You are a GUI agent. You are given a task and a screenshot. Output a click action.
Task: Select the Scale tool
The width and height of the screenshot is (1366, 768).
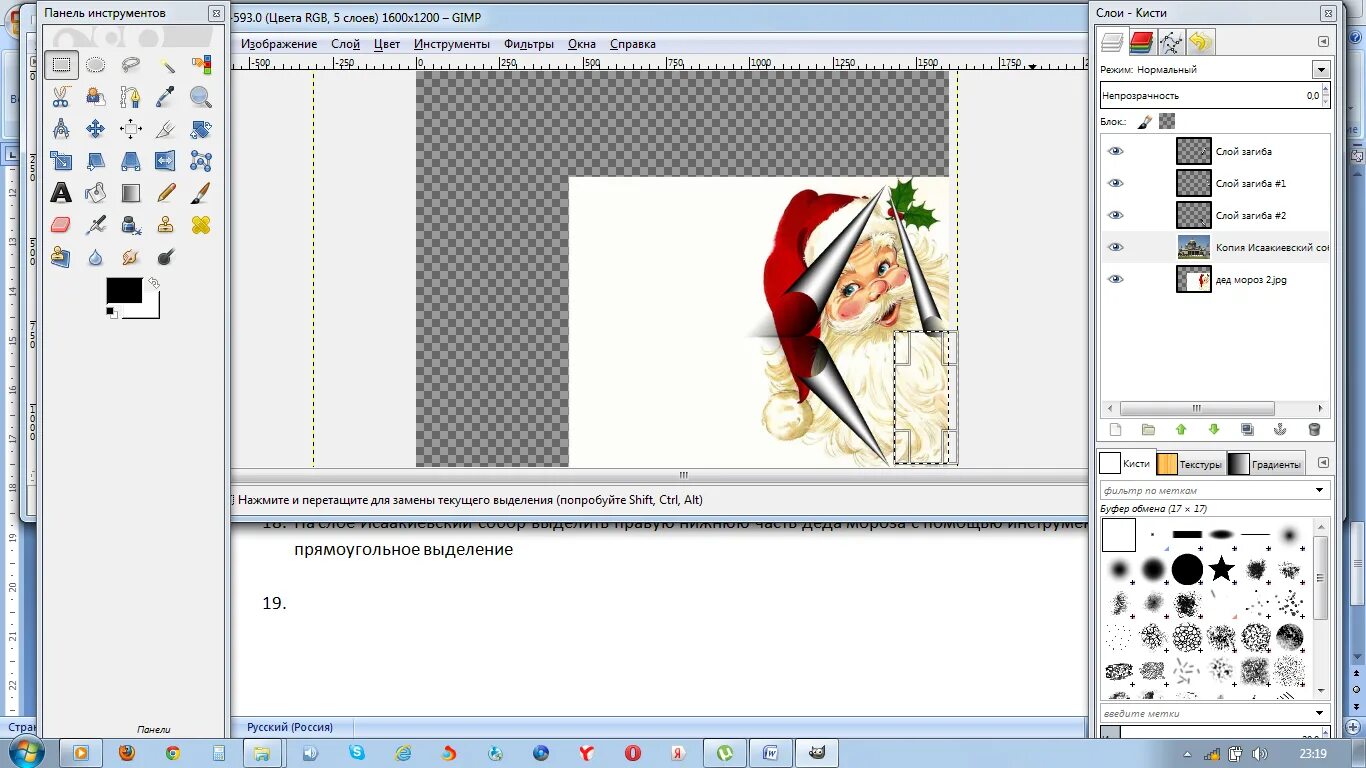(x=61, y=161)
